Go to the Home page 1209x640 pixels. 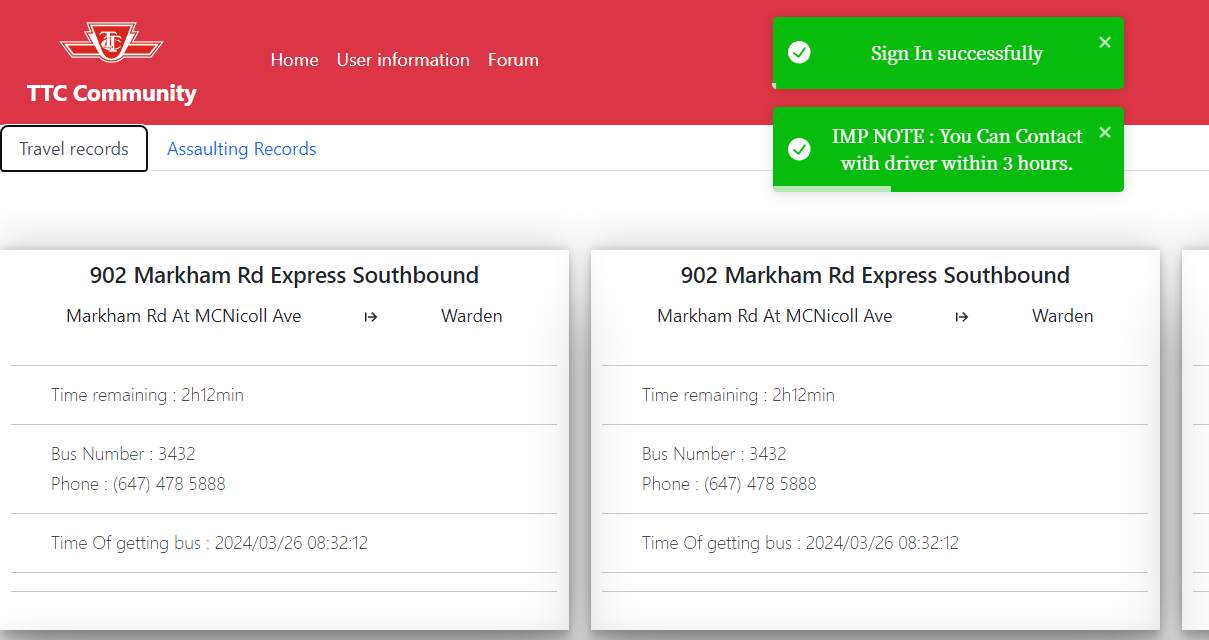click(x=294, y=60)
